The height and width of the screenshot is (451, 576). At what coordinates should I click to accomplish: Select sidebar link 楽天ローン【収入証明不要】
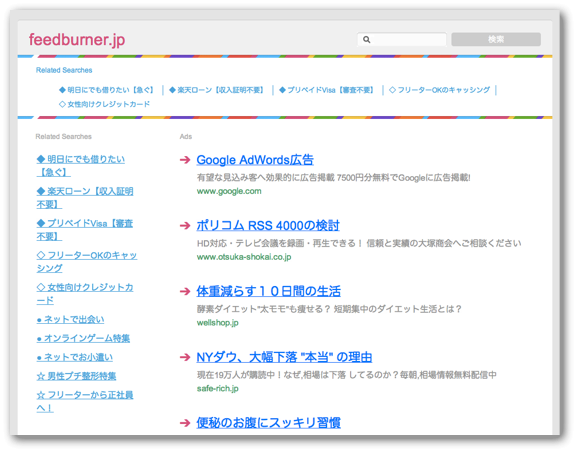click(x=85, y=198)
